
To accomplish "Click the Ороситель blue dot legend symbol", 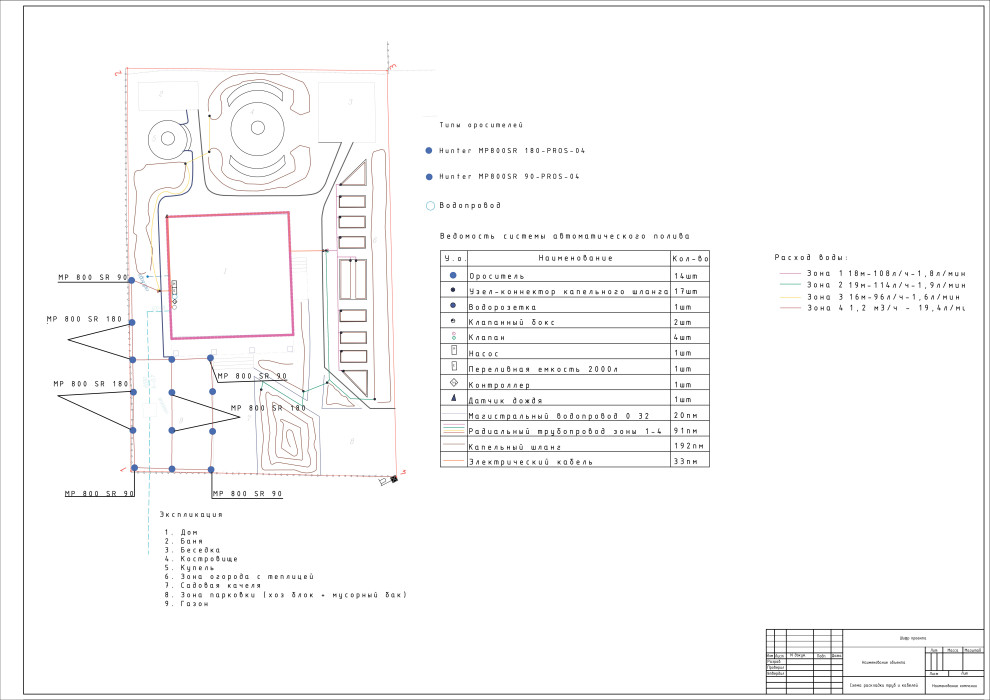I will coord(453,275).
